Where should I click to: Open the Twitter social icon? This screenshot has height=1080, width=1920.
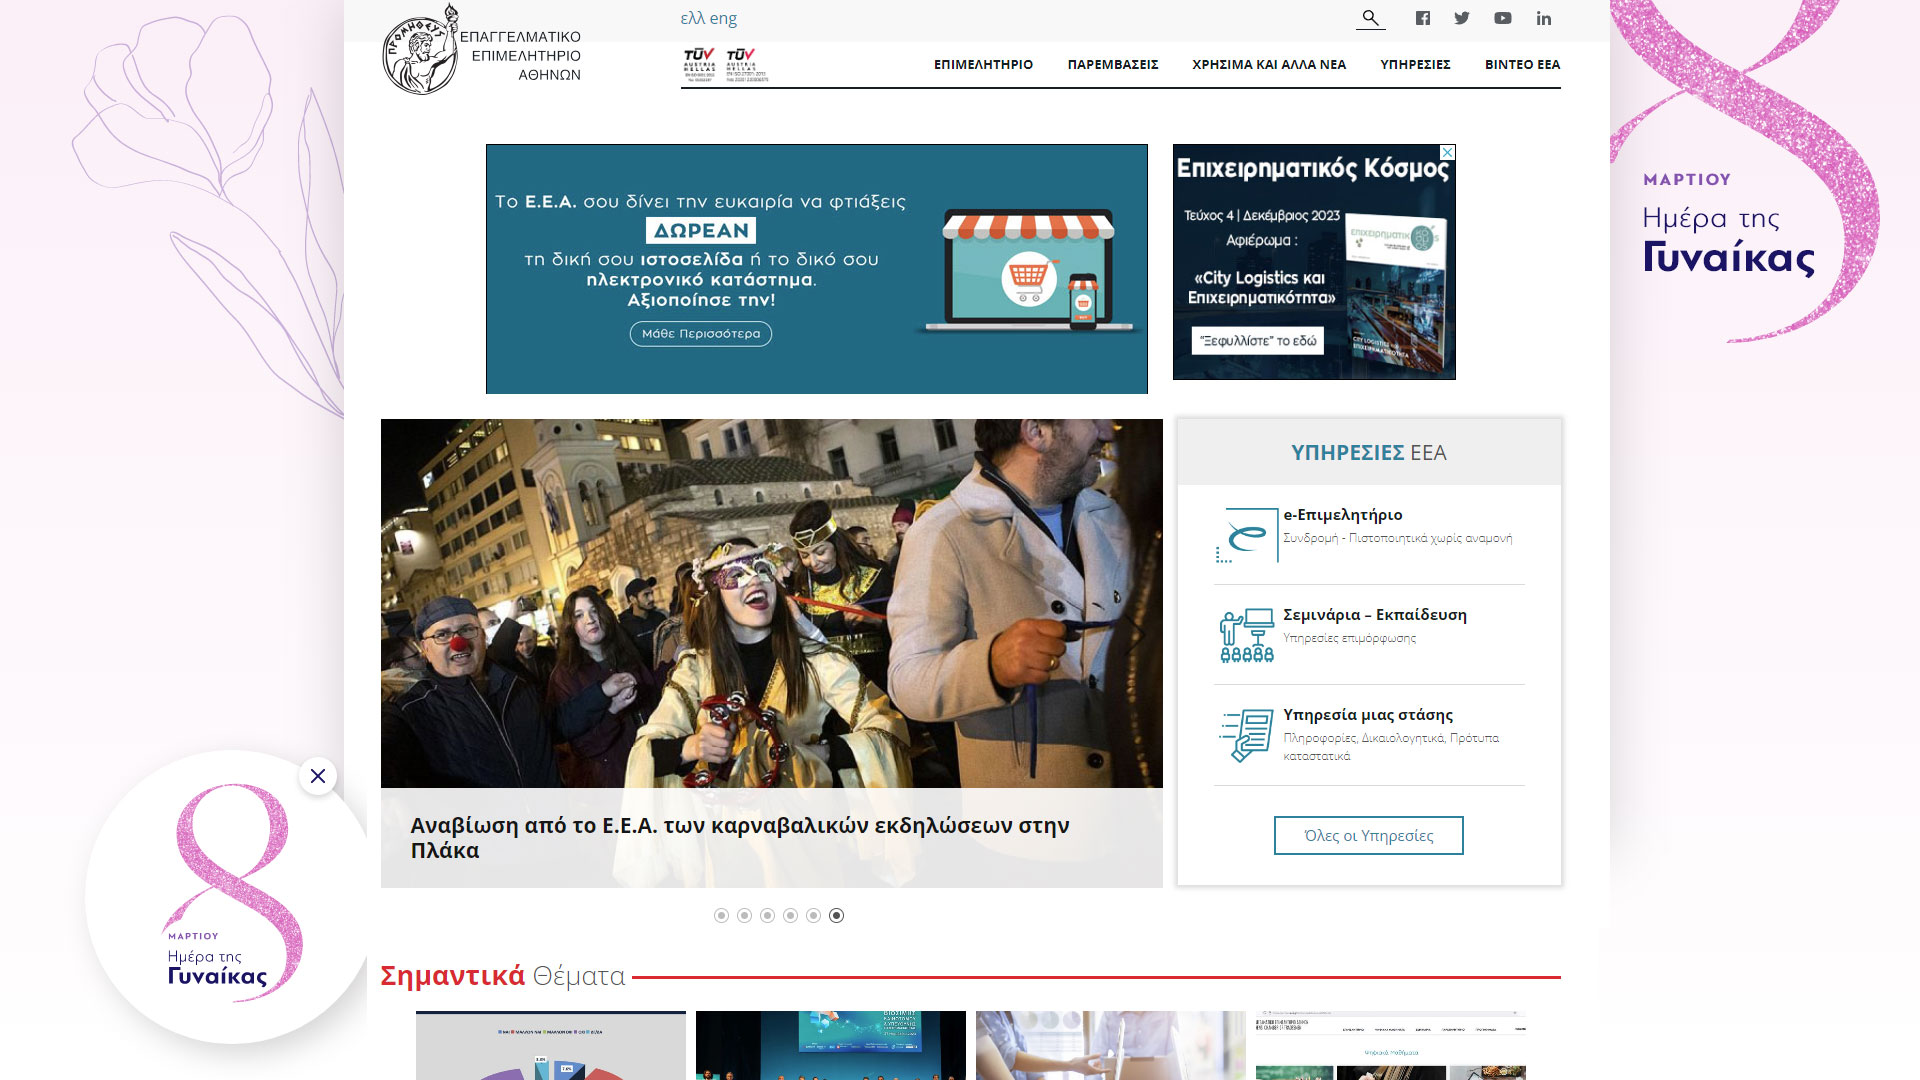(x=1462, y=18)
